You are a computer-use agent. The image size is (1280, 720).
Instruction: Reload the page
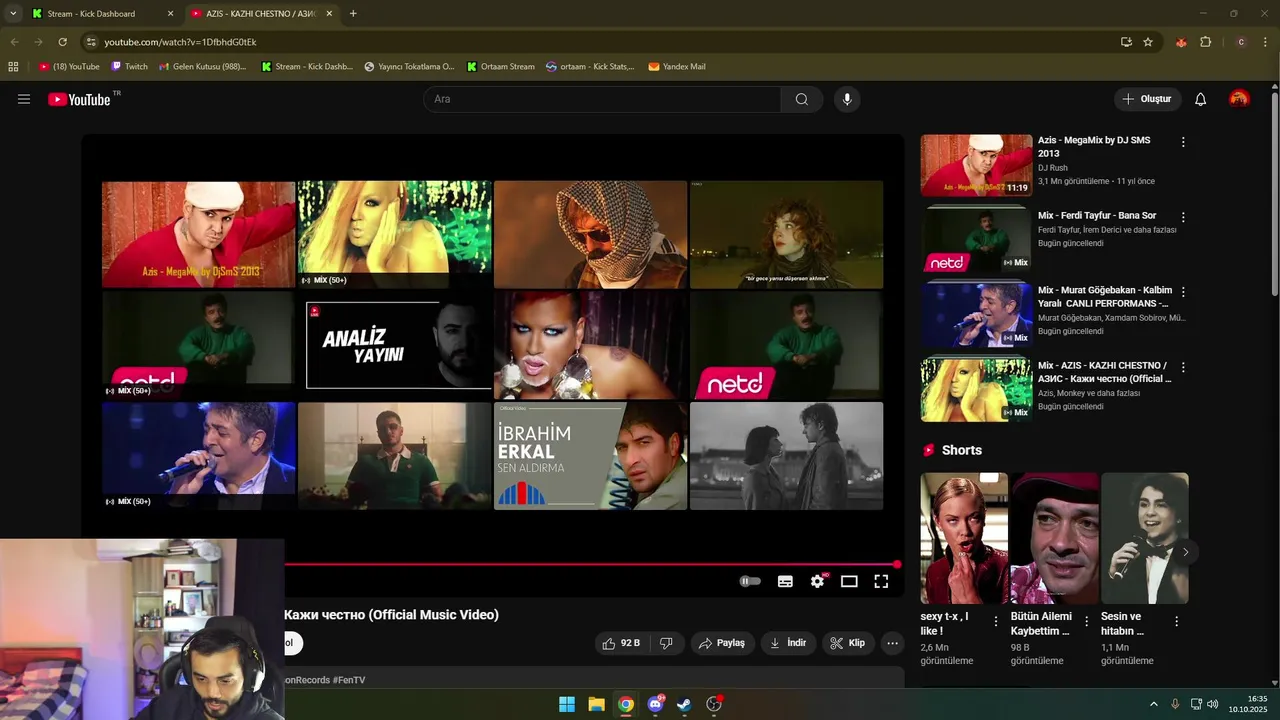[x=62, y=42]
